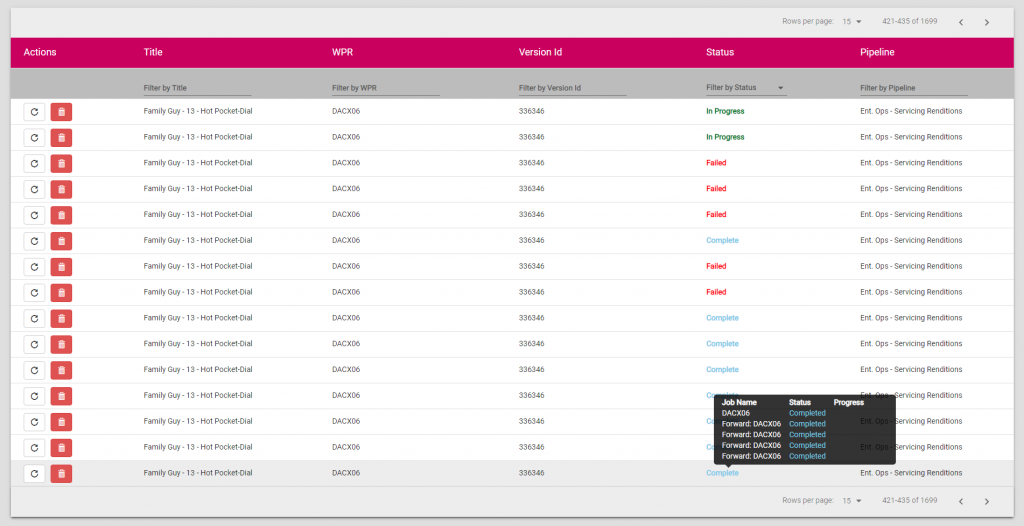This screenshot has height=526, width=1024.
Task: Click refresh icon on first Failed row
Action: coord(34,163)
